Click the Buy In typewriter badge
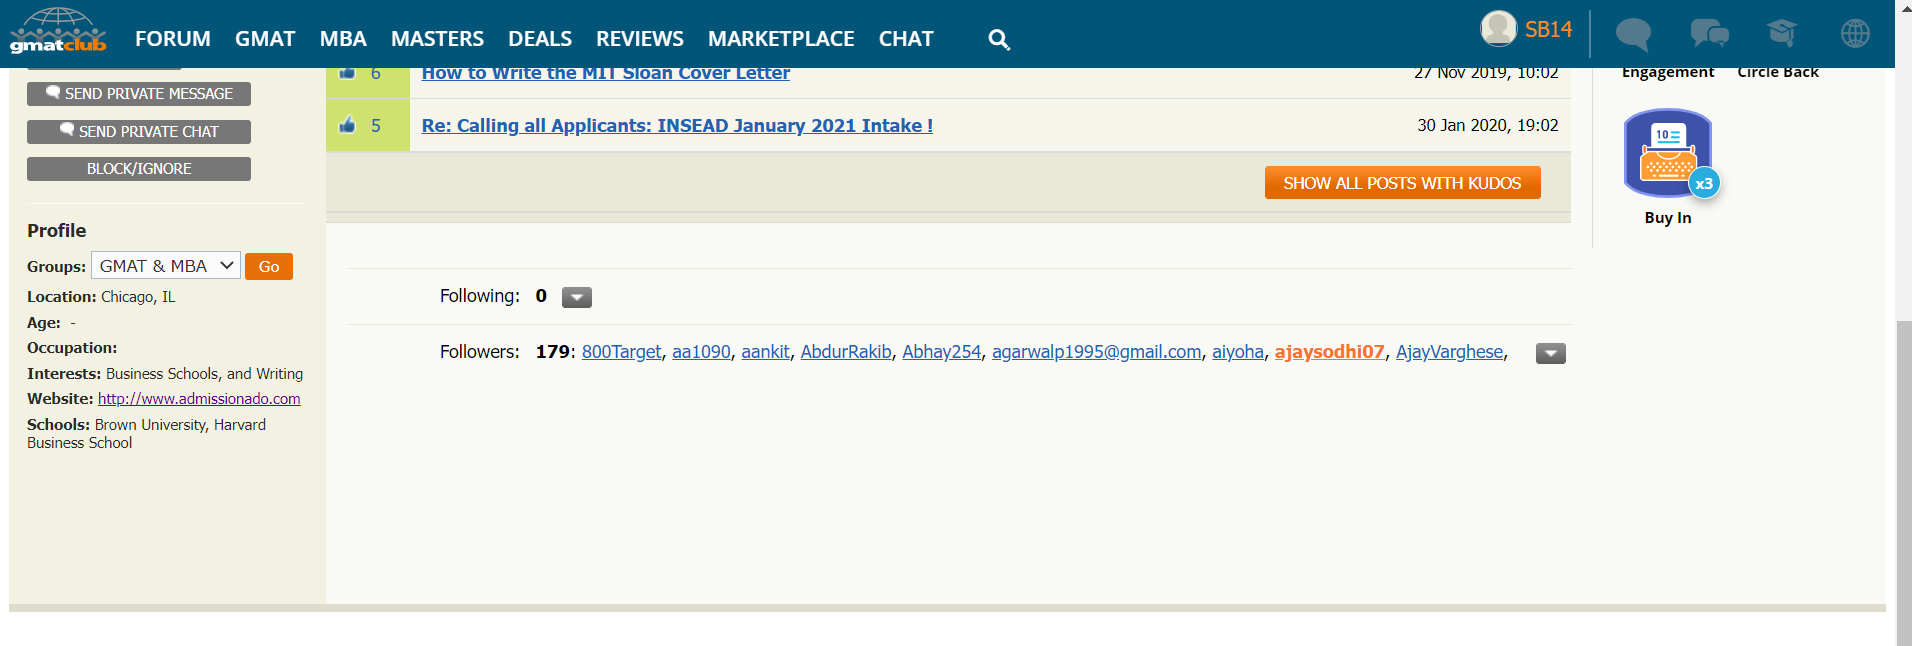The width and height of the screenshot is (1912, 646). 1669,153
